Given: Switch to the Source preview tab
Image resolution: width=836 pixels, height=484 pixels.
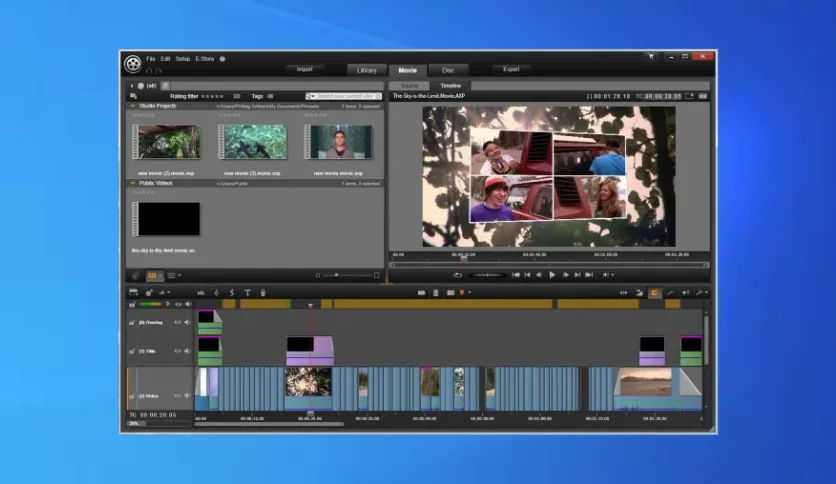Looking at the screenshot, I should tap(409, 86).
